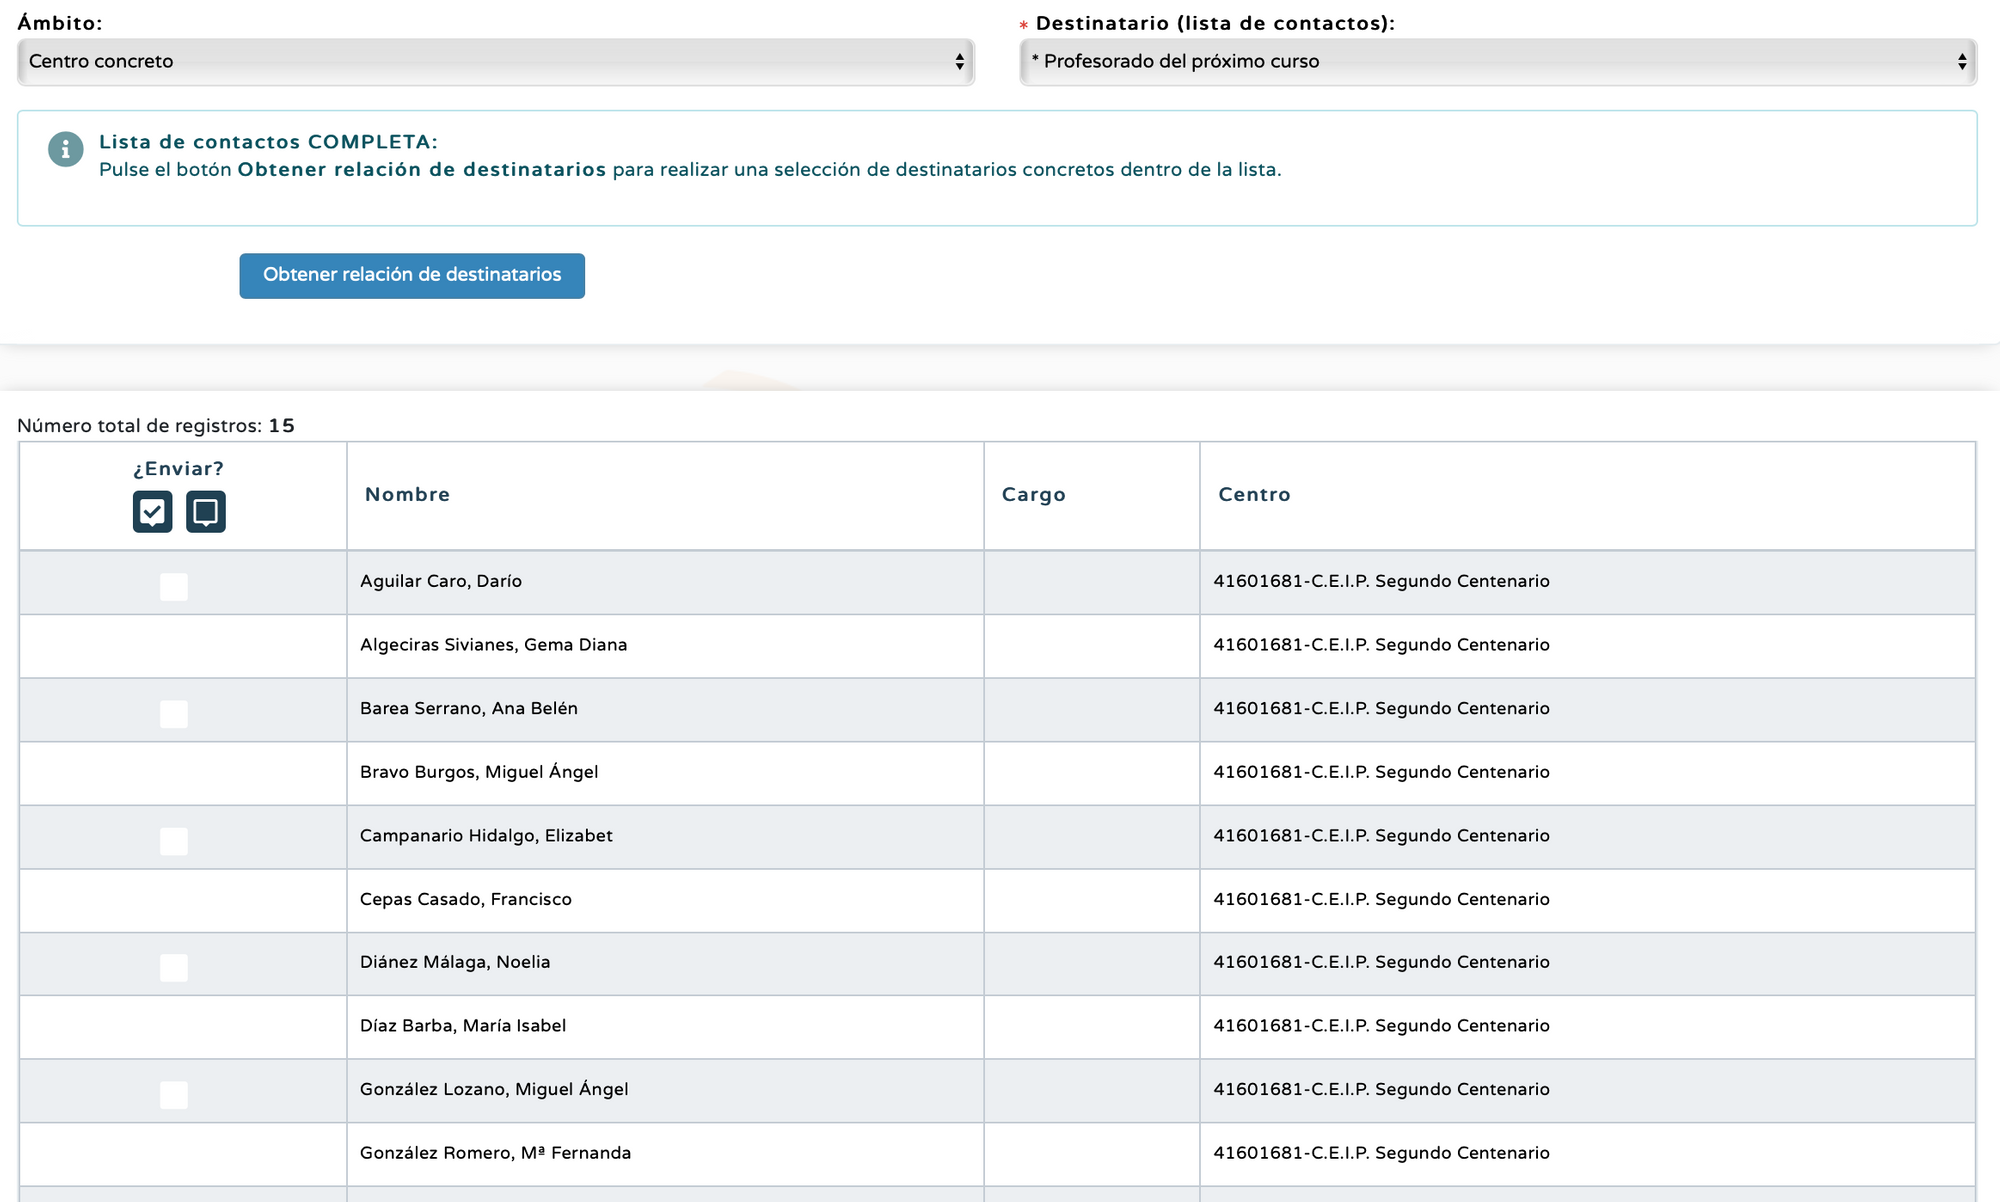
Task: Click the name Algeciras Sivianes, Gema Diana
Action: [x=493, y=645]
